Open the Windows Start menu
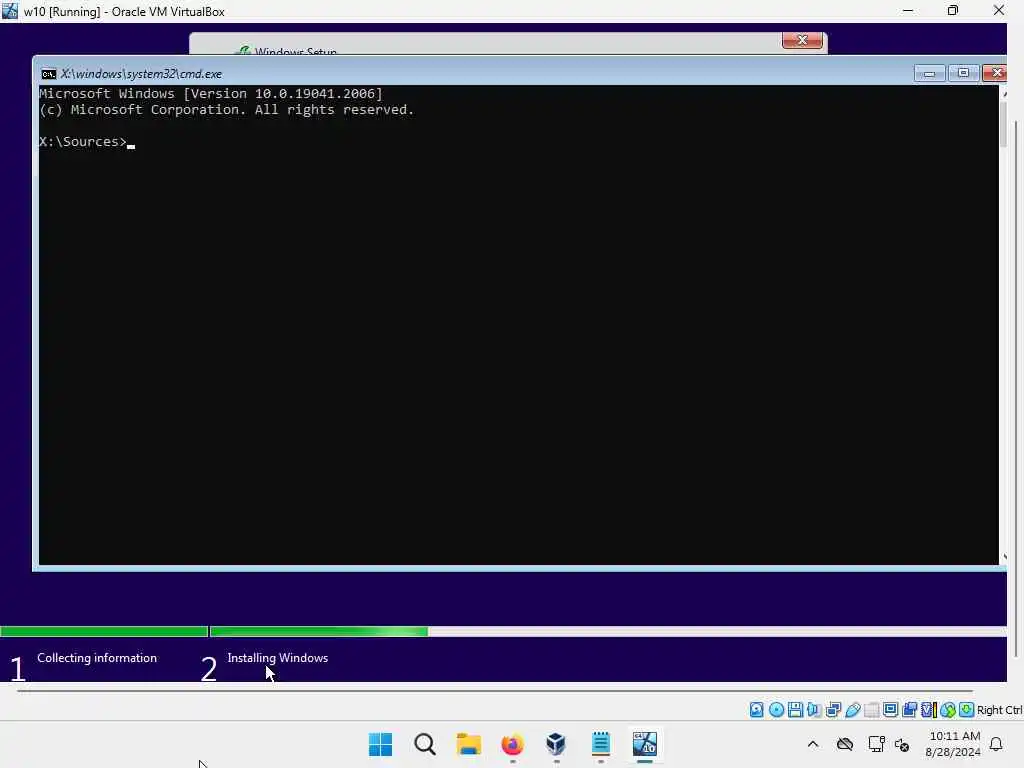The height and width of the screenshot is (768, 1024). (381, 744)
